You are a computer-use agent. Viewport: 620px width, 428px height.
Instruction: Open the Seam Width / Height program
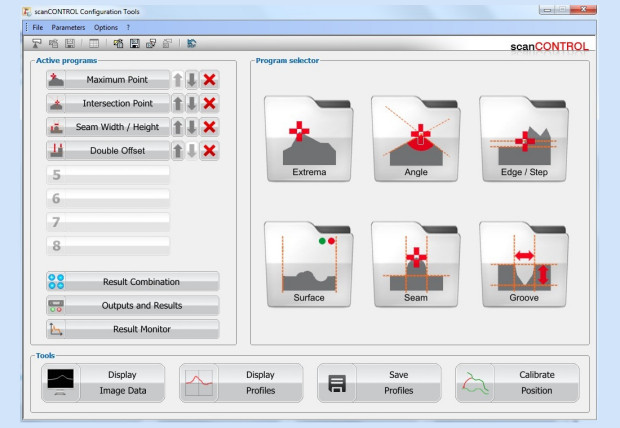tap(108, 127)
